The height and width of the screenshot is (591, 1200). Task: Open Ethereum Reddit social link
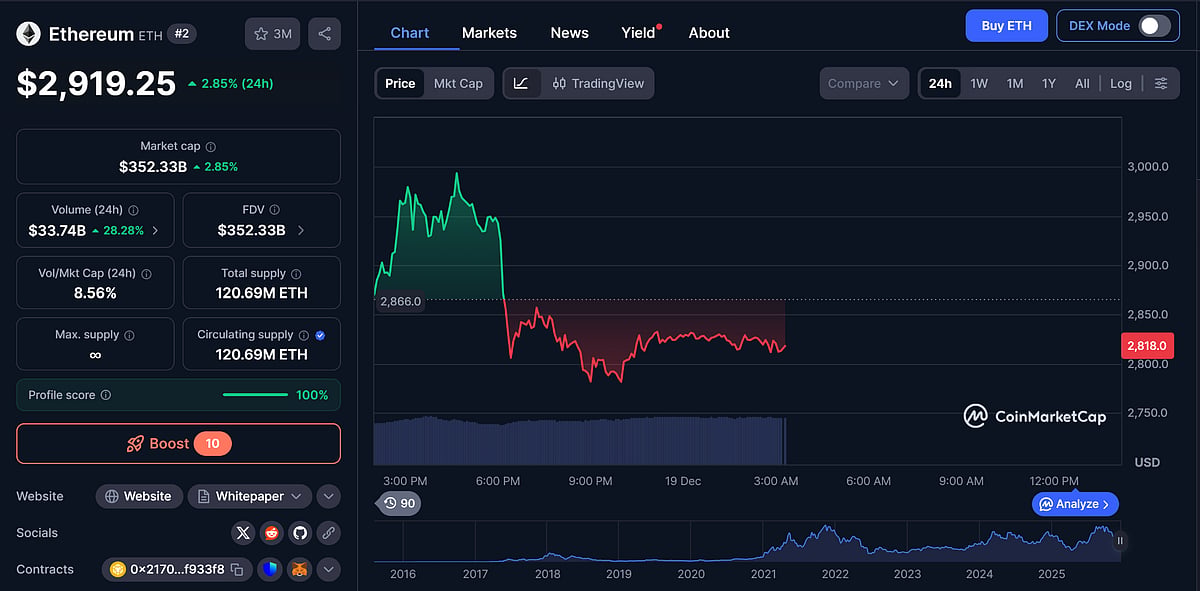pos(271,533)
